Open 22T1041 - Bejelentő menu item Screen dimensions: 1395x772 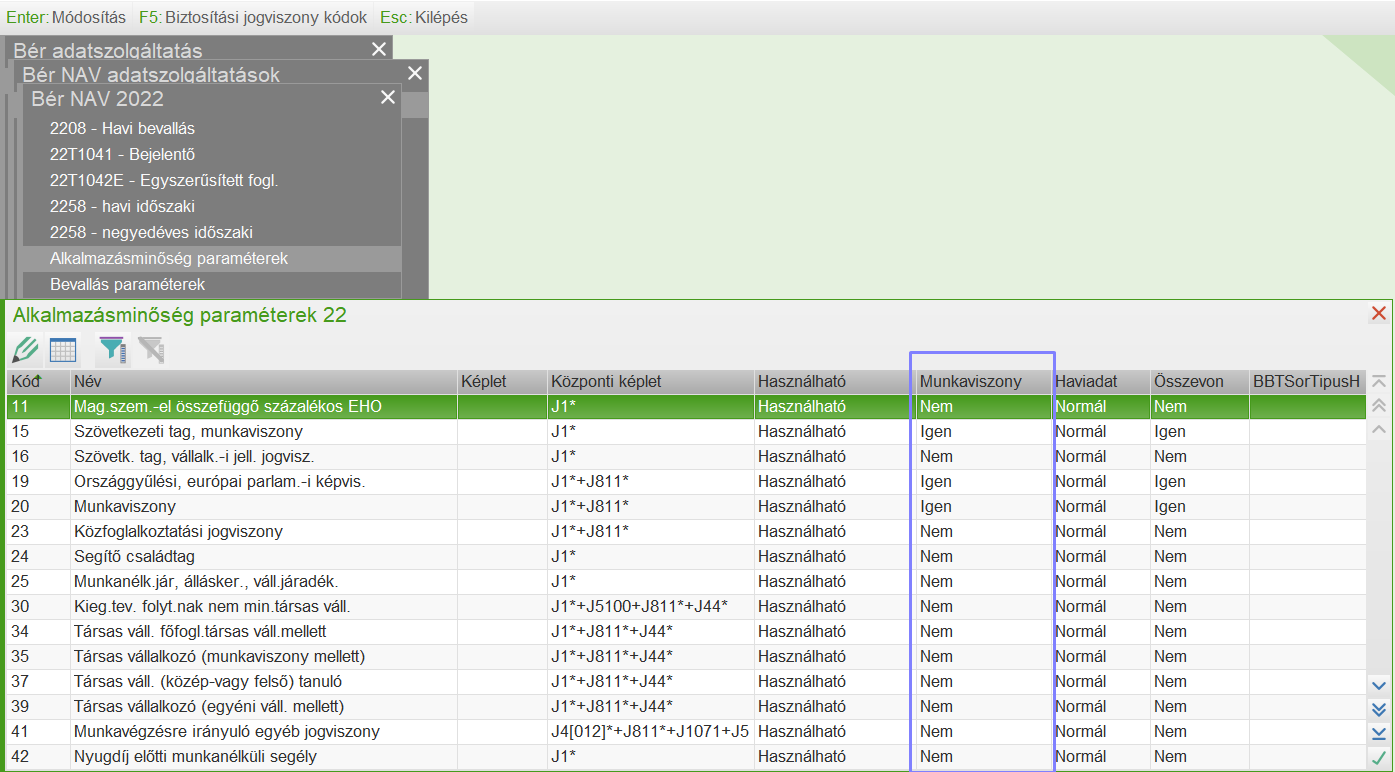coord(212,154)
